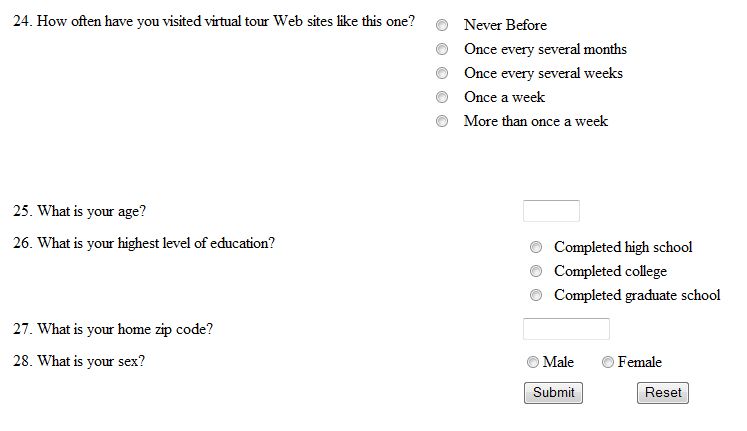The image size is (747, 431).
Task: Pick the 'Once a week' option
Action: [x=442, y=97]
